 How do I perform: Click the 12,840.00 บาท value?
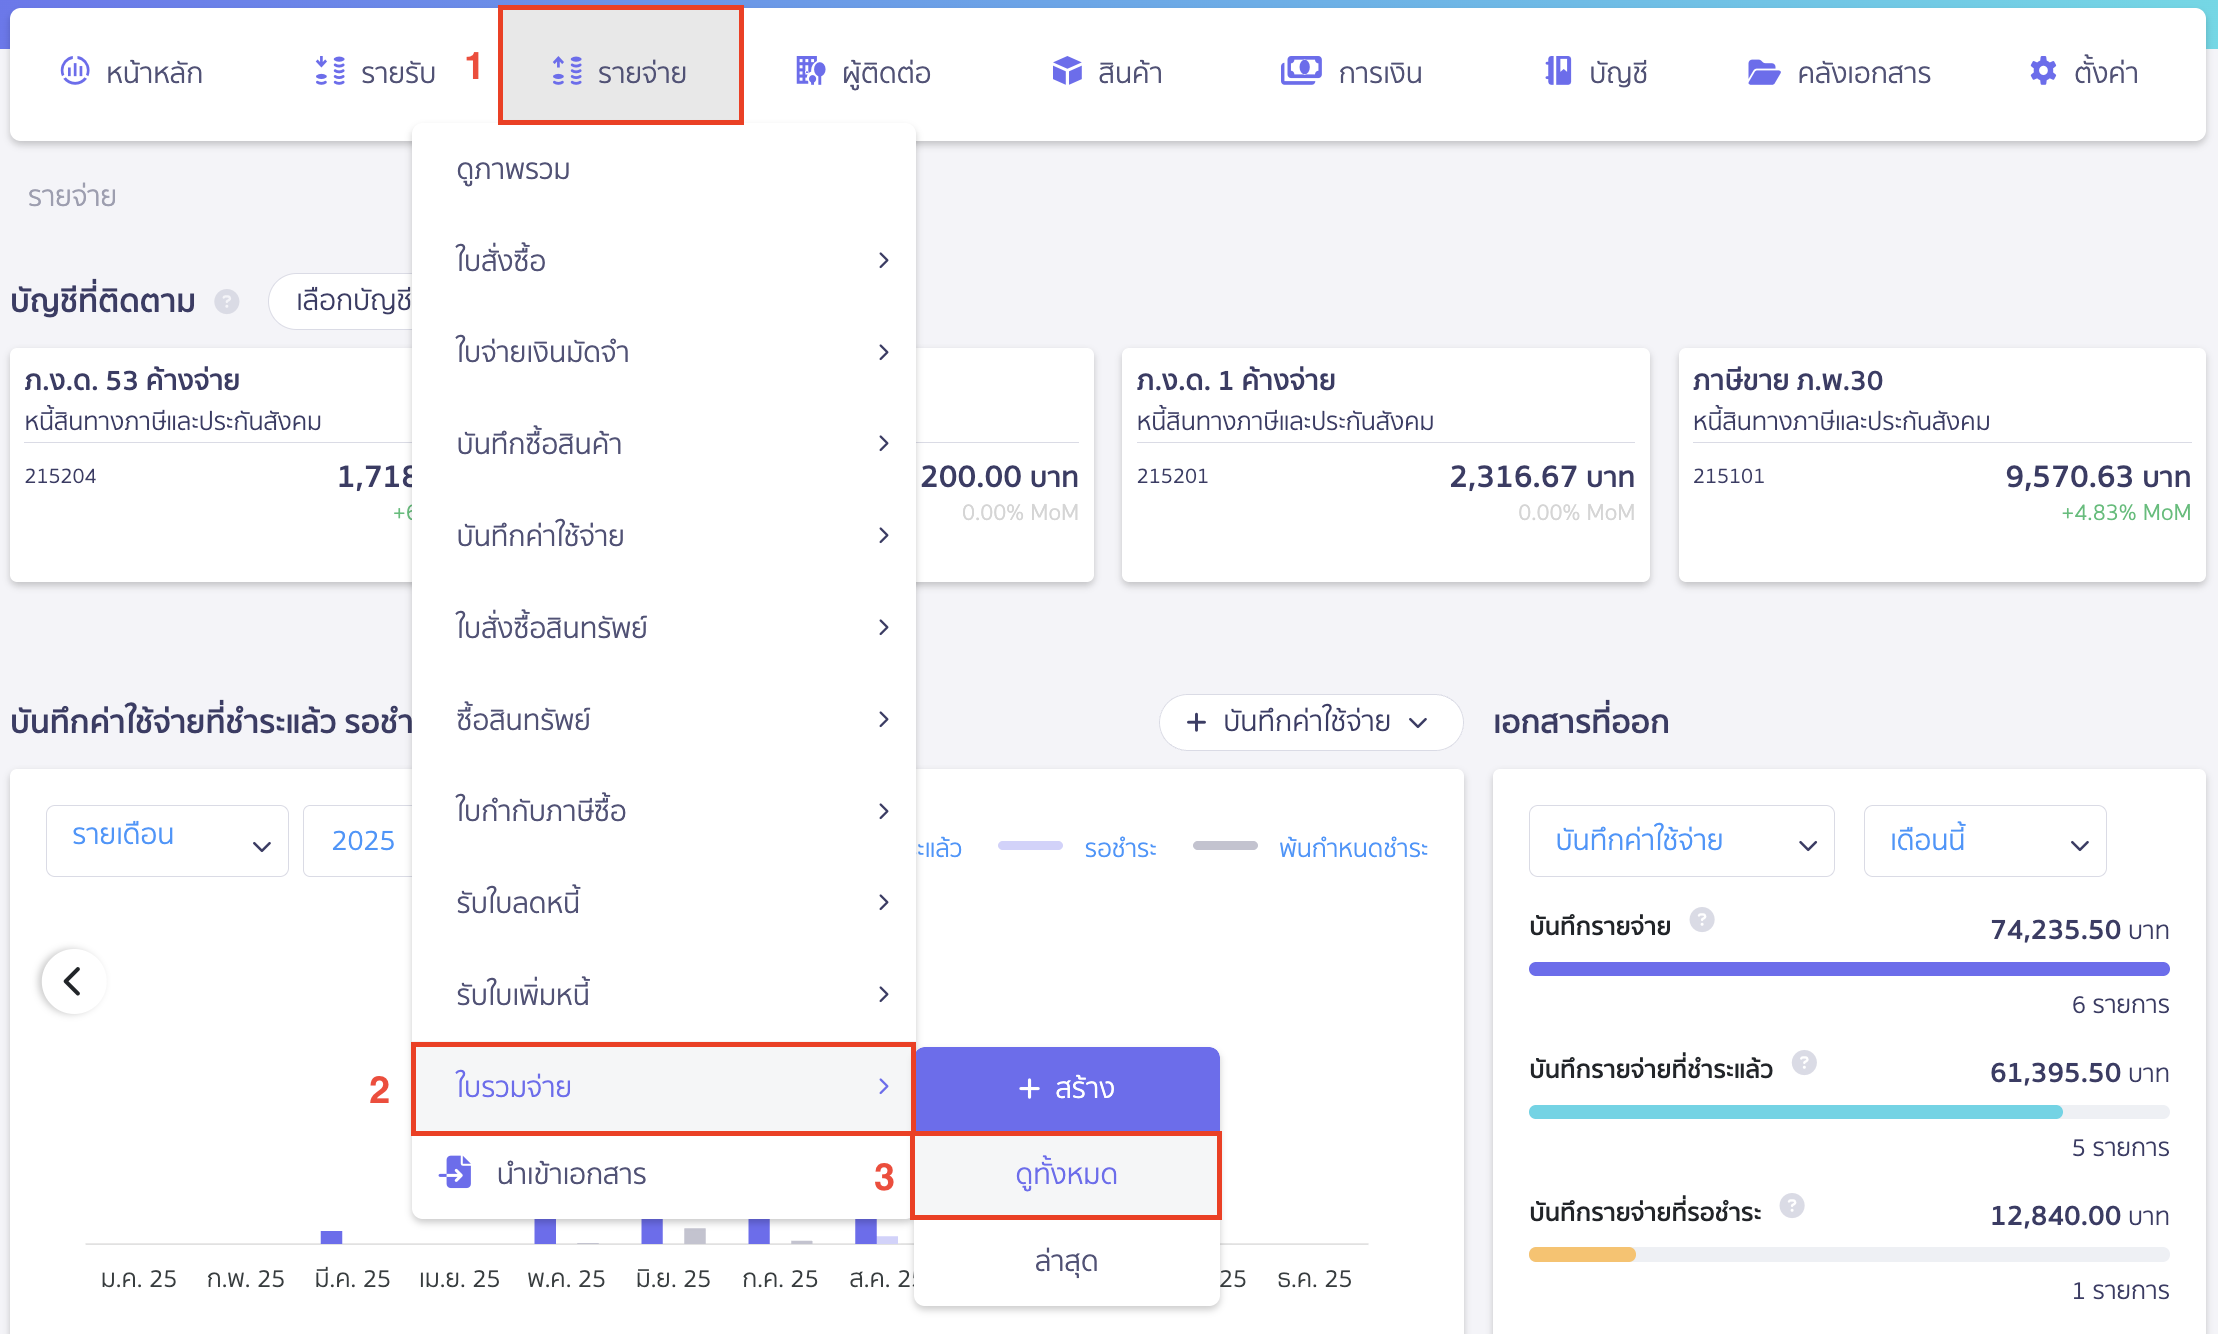point(2079,1216)
